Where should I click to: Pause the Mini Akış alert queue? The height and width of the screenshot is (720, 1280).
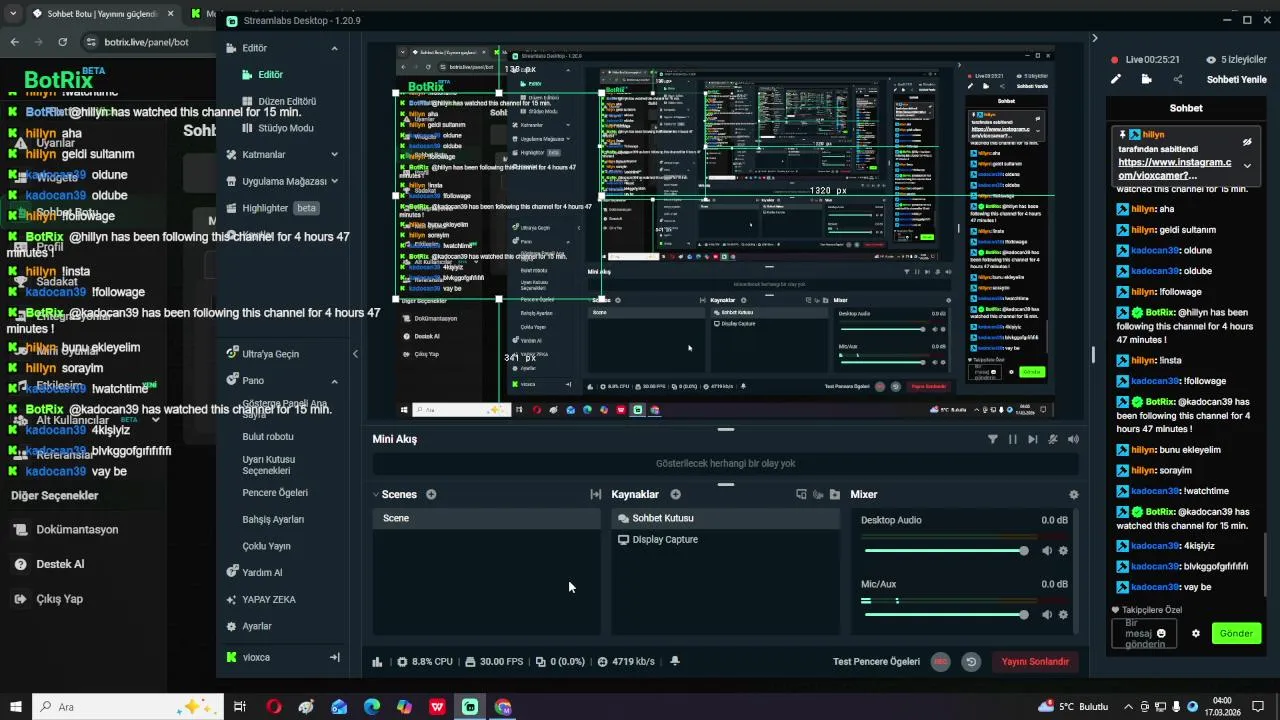pos(1012,439)
